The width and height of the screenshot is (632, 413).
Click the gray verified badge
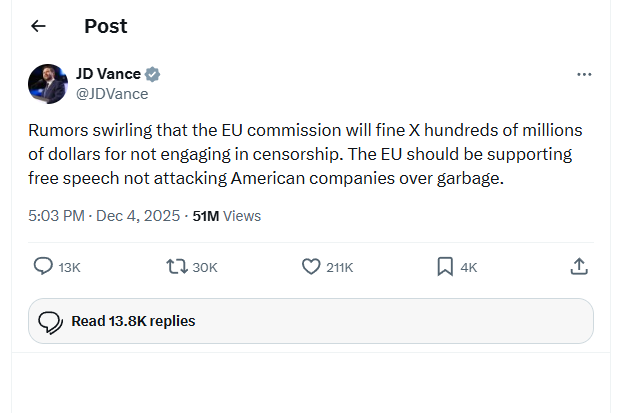[x=153, y=74]
